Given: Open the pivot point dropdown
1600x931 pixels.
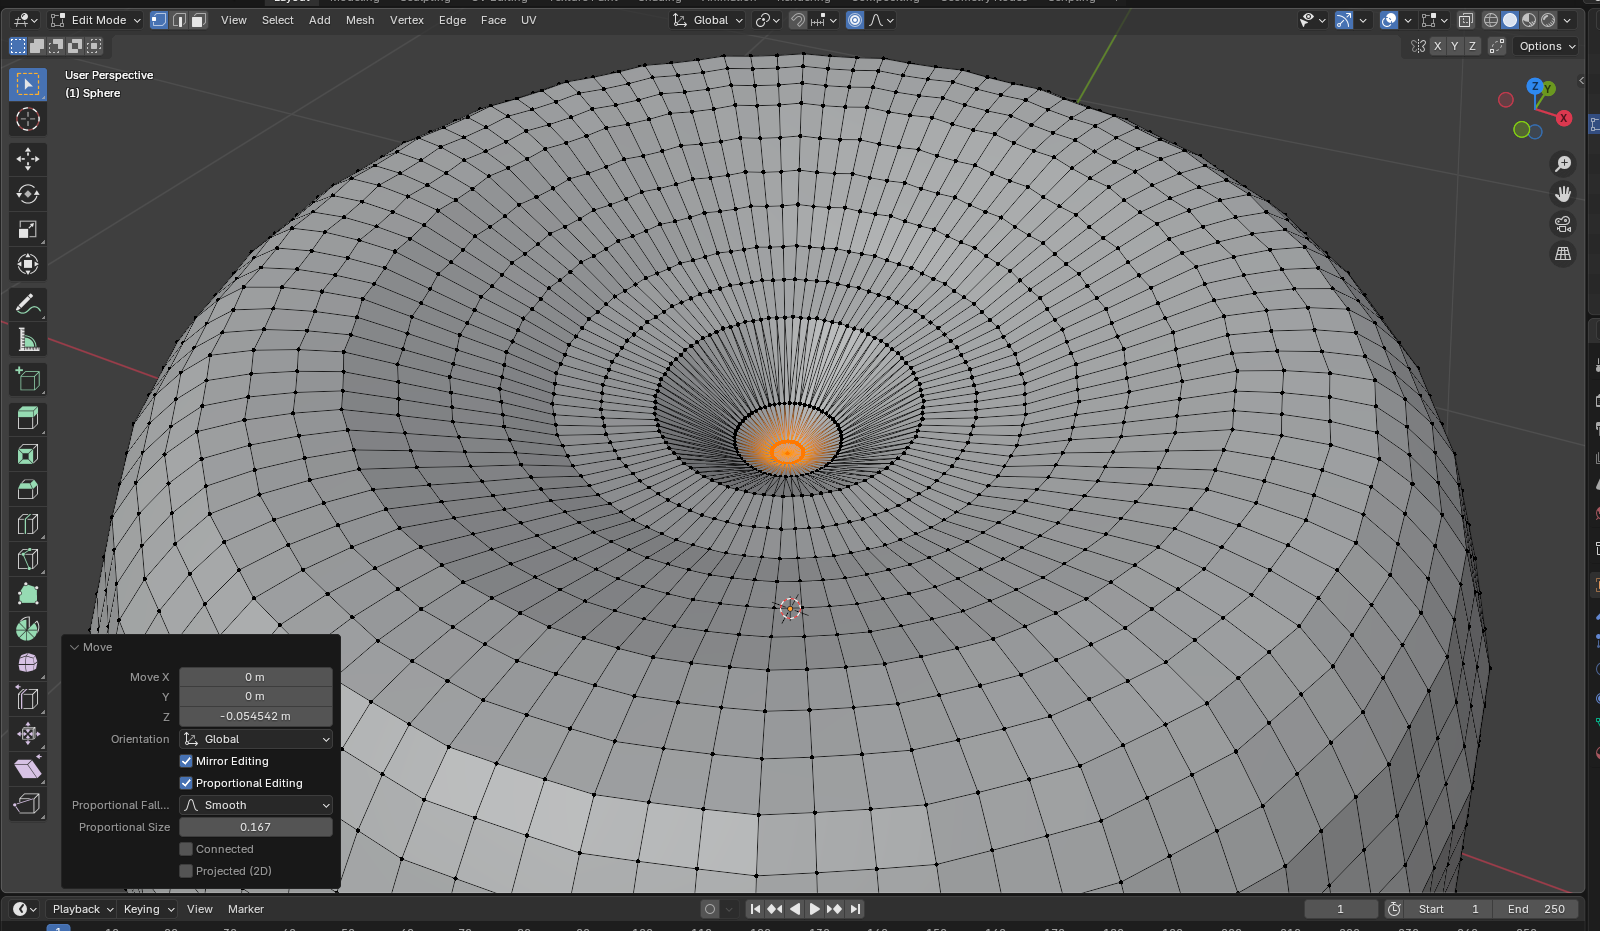Looking at the screenshot, I should point(767,20).
